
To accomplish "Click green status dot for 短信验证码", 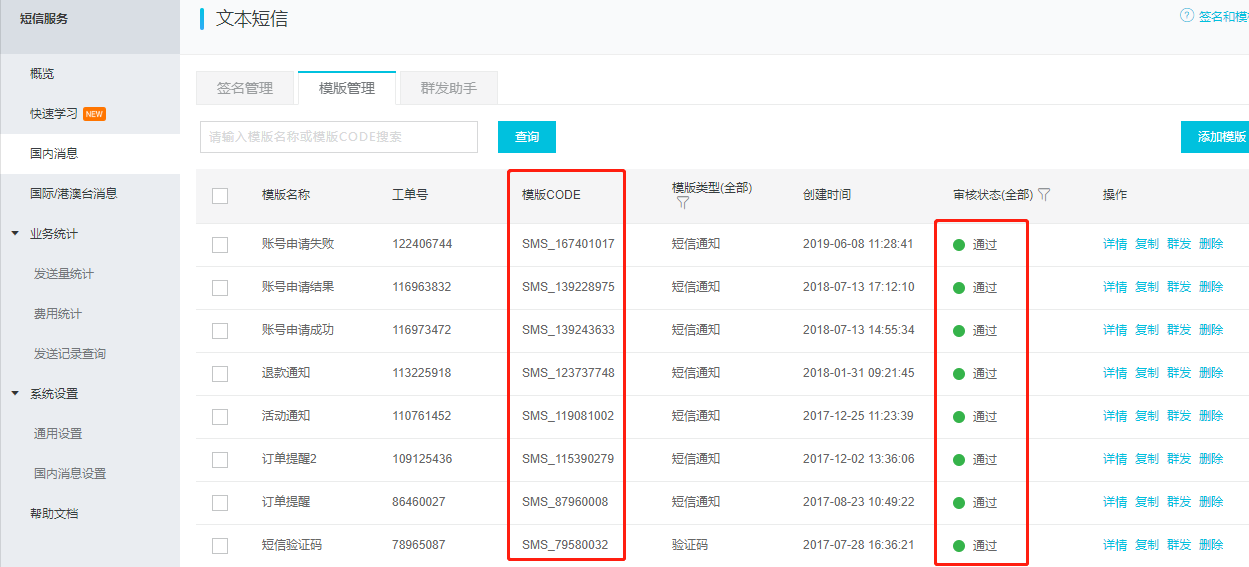I will pos(959,546).
